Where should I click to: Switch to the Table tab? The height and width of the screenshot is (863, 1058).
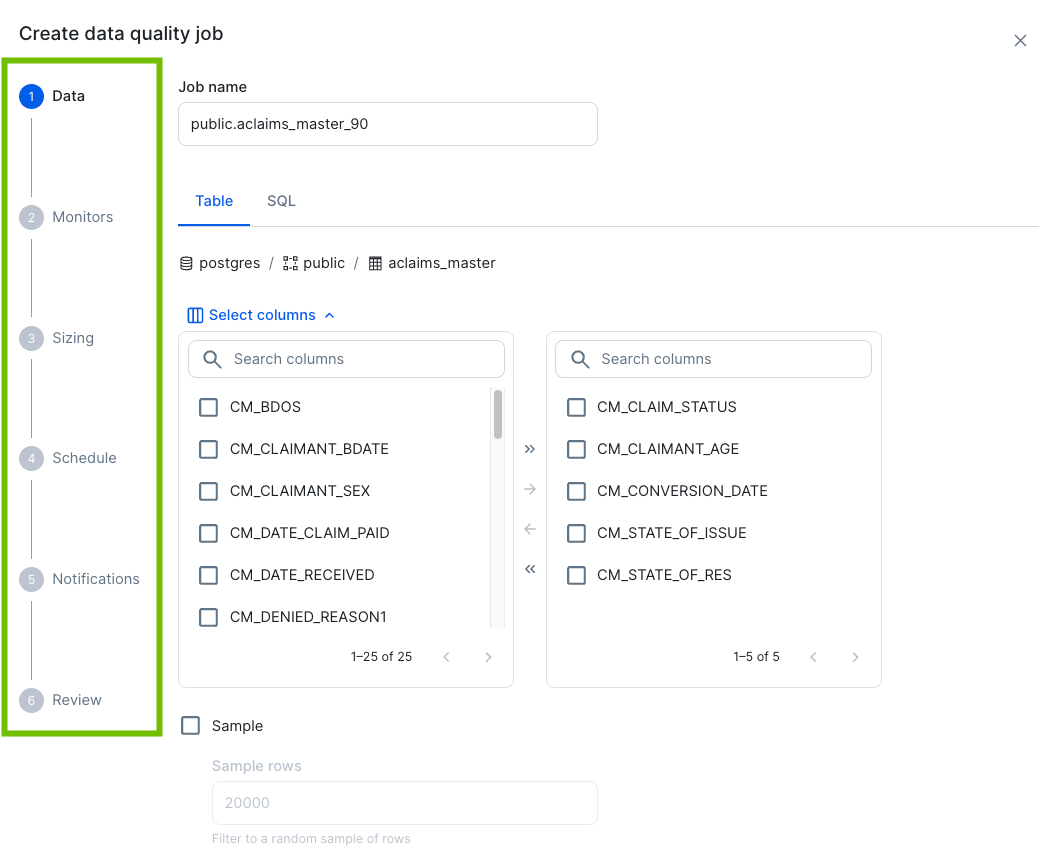pyautogui.click(x=214, y=200)
